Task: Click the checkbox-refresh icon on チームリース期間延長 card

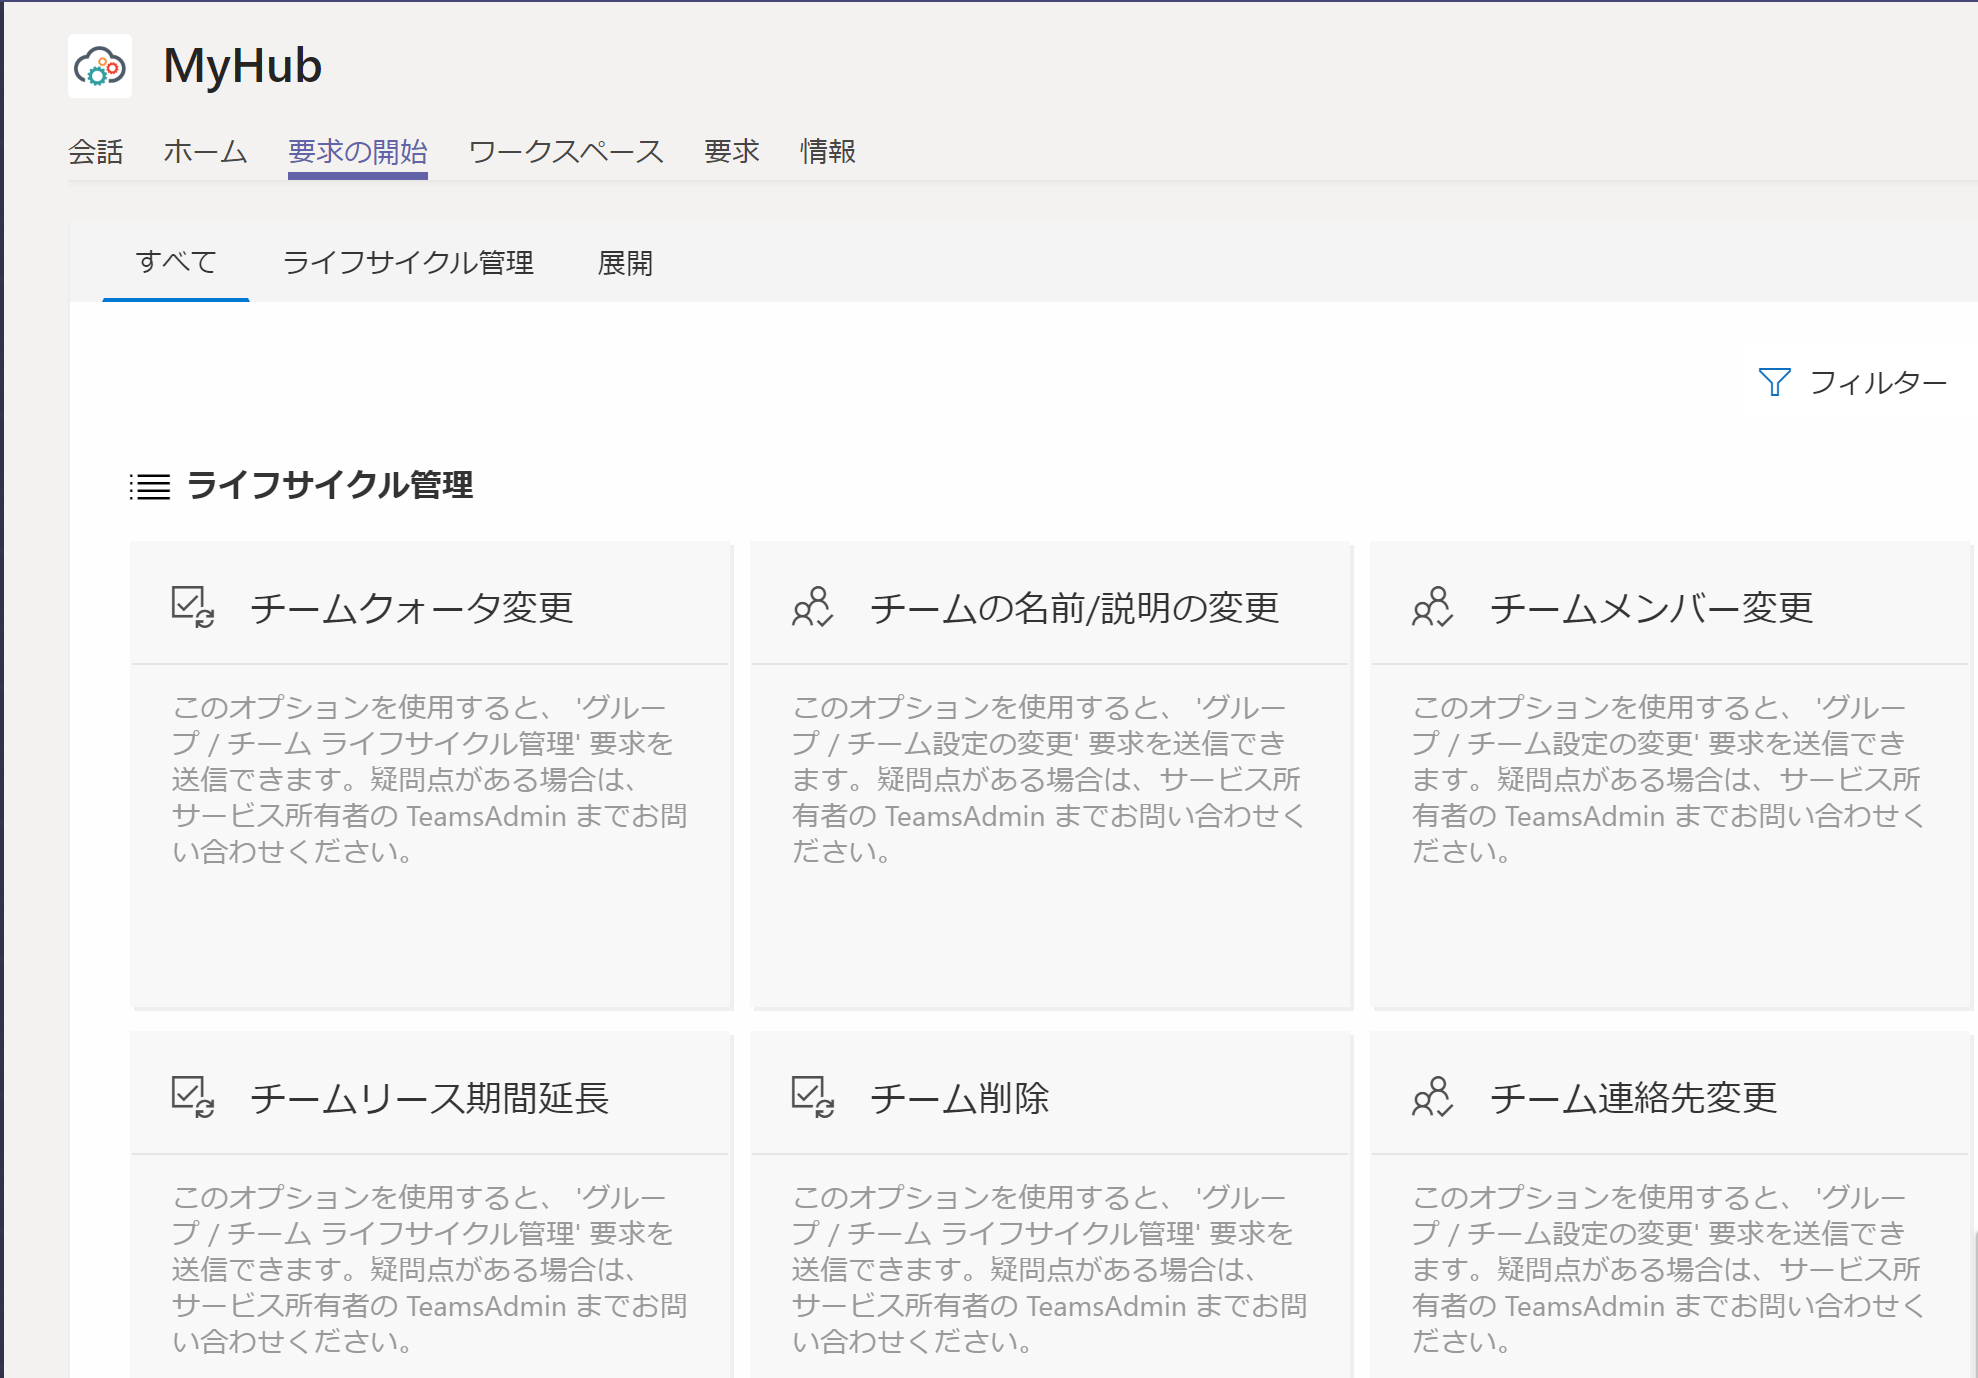Action: [x=193, y=1097]
